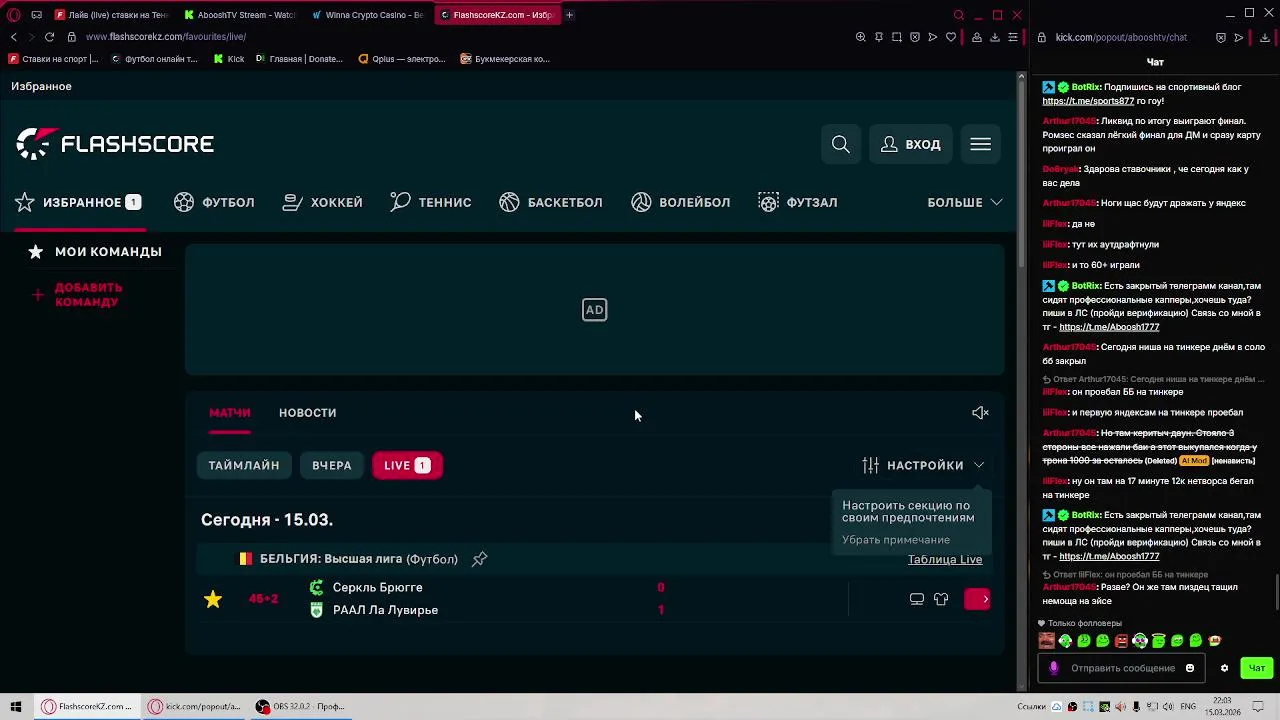Open the ВОЛЕЙБОЛ sport menu
The image size is (1280, 720).
click(681, 202)
